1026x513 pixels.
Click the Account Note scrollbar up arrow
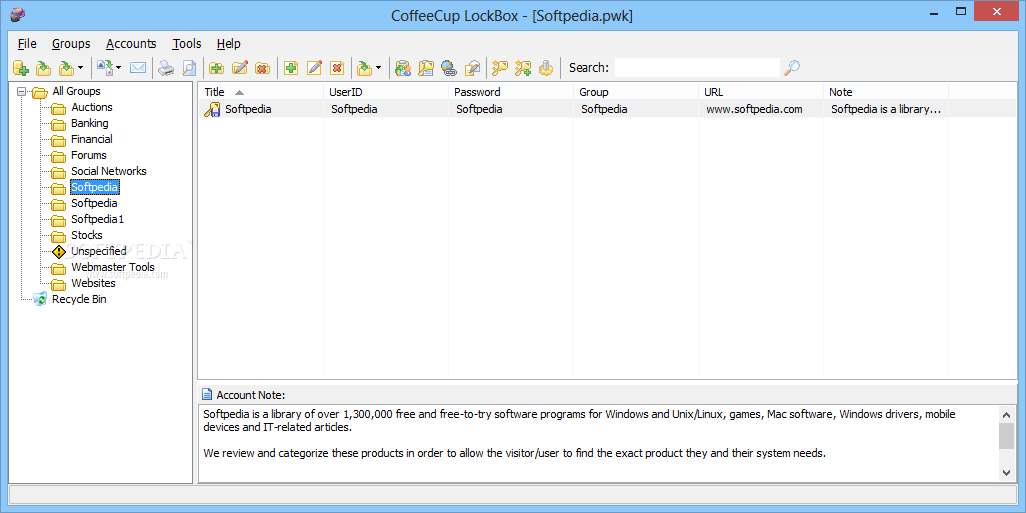point(1006,414)
